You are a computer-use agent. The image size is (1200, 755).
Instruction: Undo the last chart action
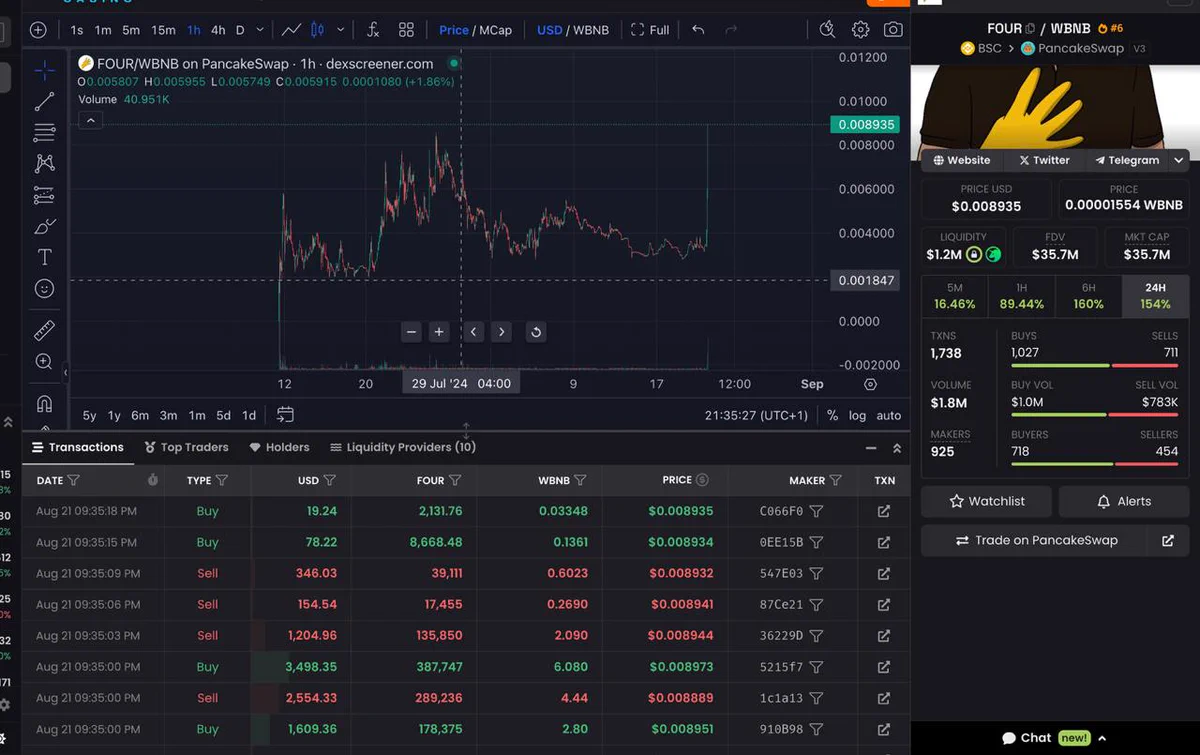click(698, 30)
